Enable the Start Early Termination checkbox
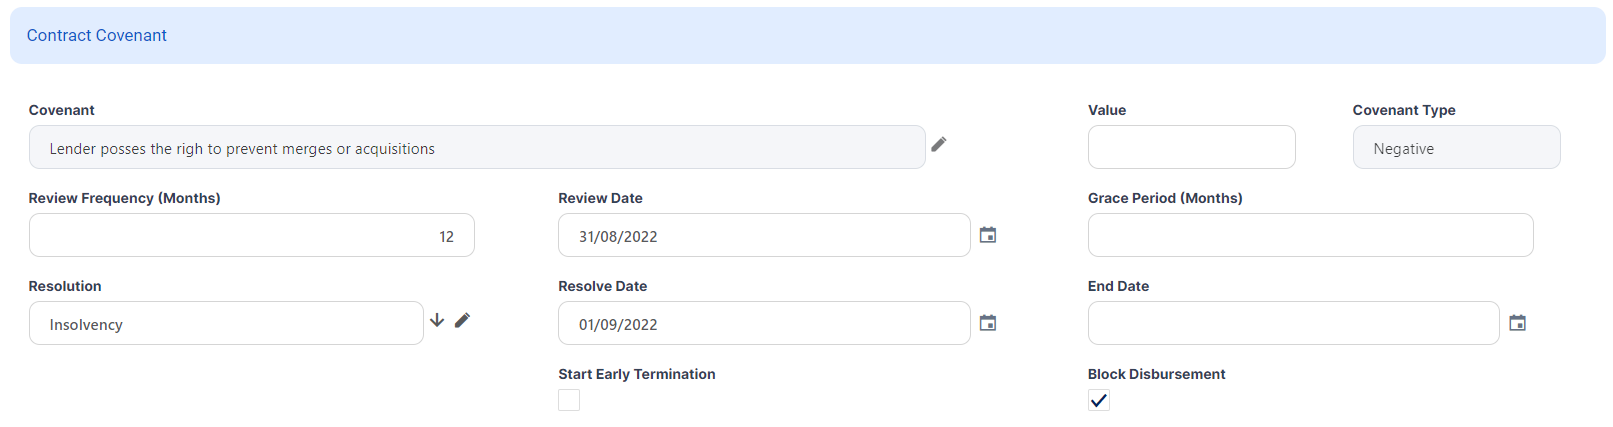 (x=569, y=400)
